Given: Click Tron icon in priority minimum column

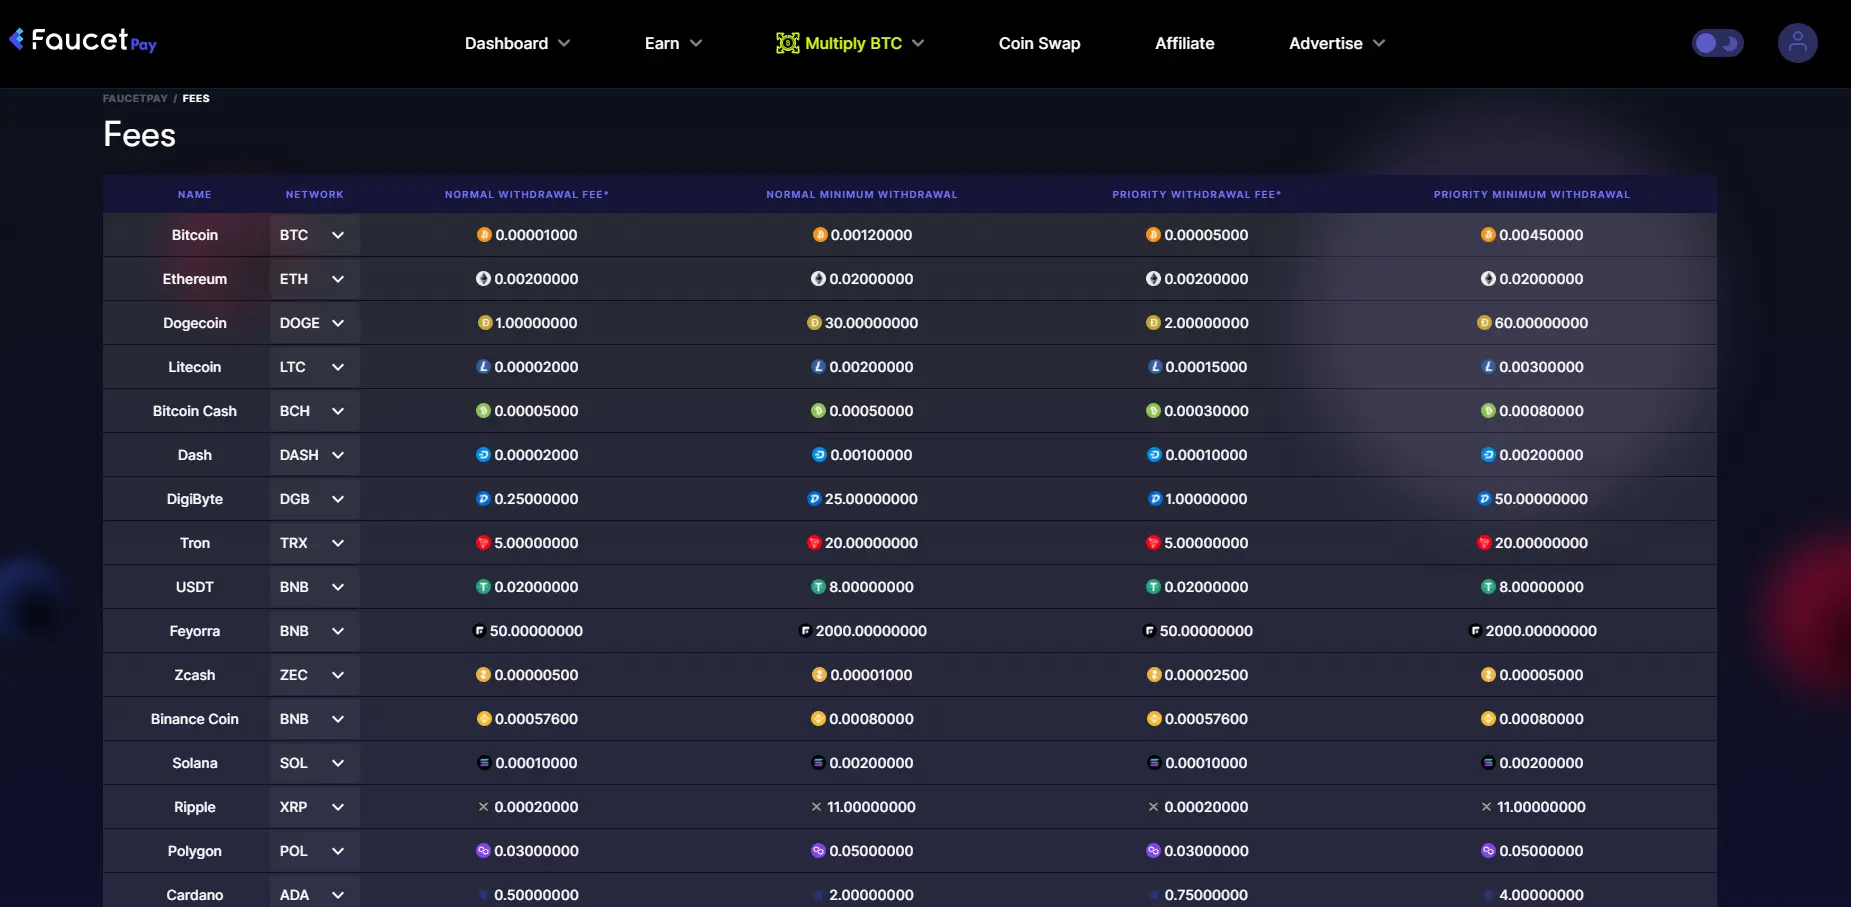Looking at the screenshot, I should pyautogui.click(x=1484, y=543).
